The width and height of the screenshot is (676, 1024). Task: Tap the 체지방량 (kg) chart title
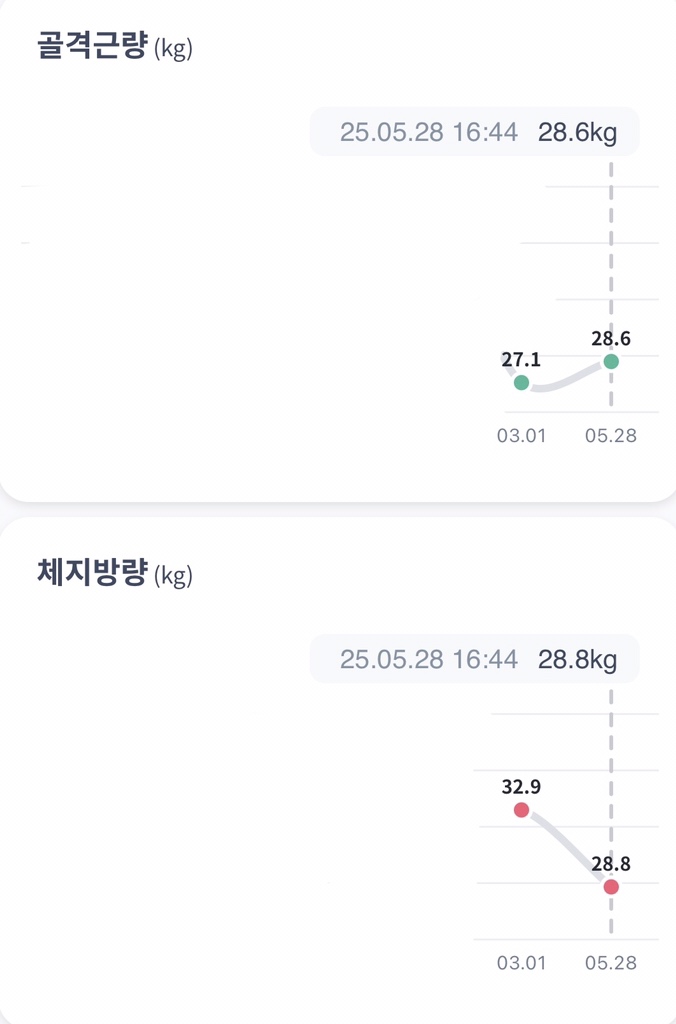(x=114, y=575)
